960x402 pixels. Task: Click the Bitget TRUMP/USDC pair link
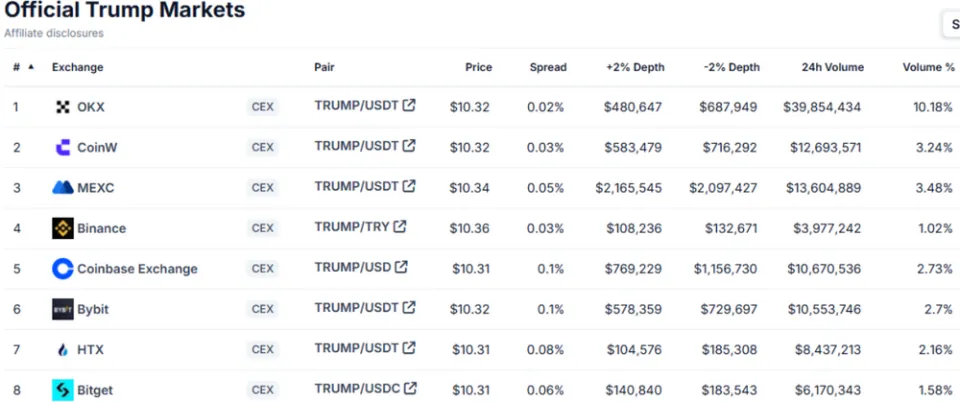pyautogui.click(x=357, y=388)
